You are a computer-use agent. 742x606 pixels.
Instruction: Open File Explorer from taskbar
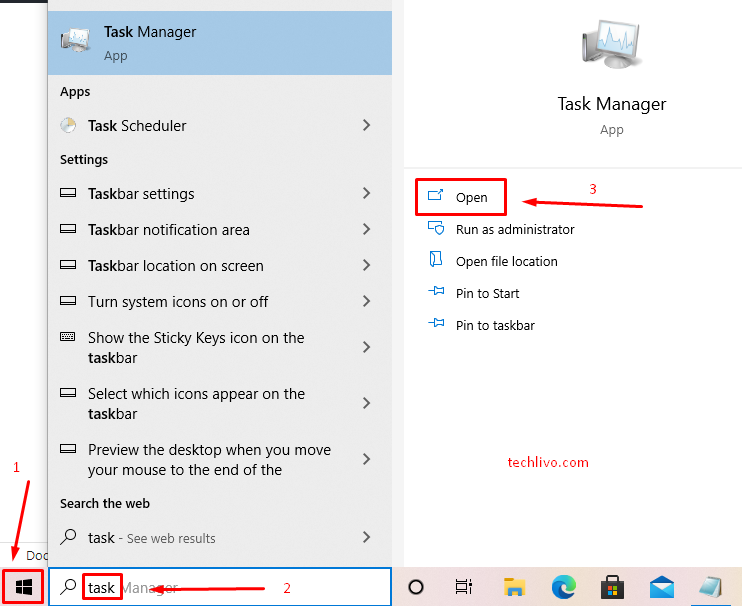(514, 587)
